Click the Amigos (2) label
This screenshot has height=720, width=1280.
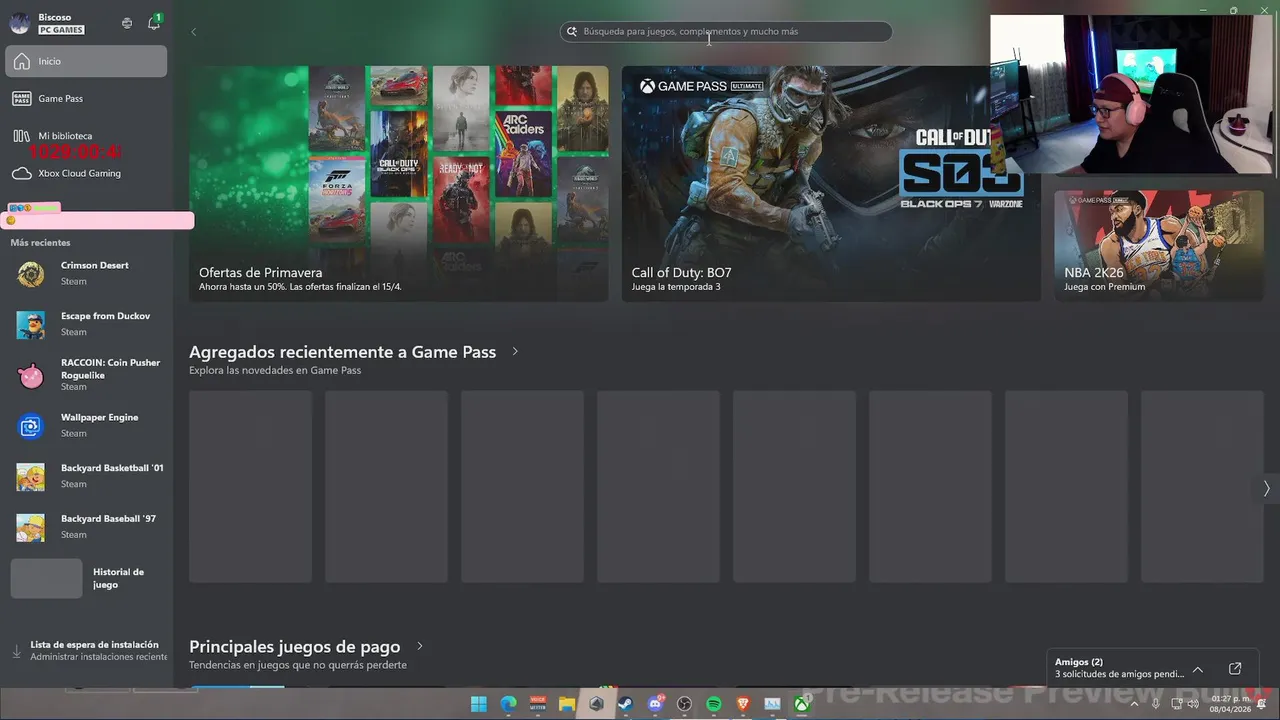click(1079, 662)
